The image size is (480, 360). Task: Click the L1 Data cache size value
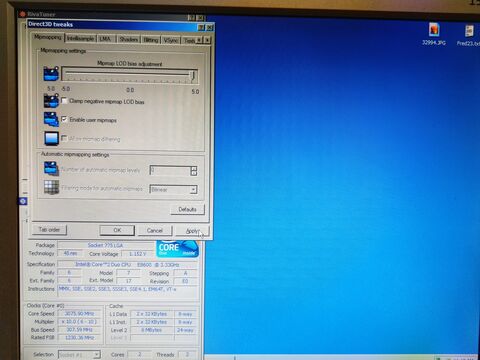coord(151,314)
